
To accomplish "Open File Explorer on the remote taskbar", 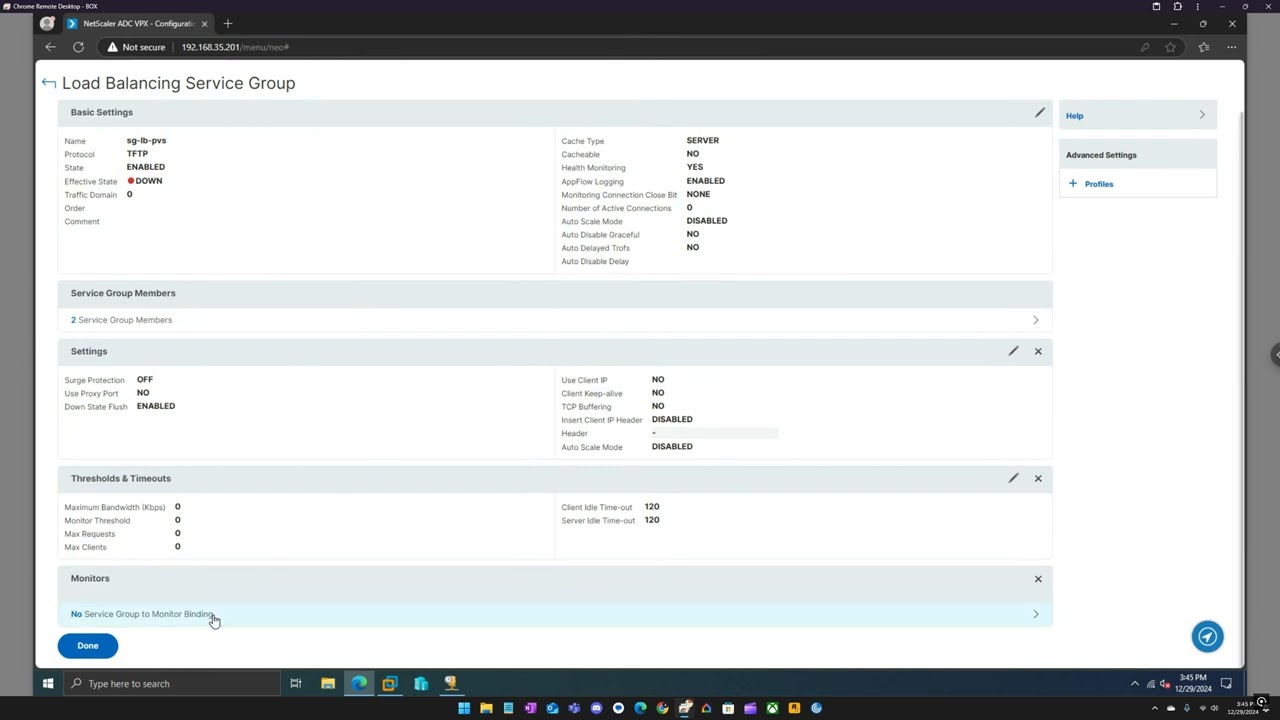I will point(328,684).
